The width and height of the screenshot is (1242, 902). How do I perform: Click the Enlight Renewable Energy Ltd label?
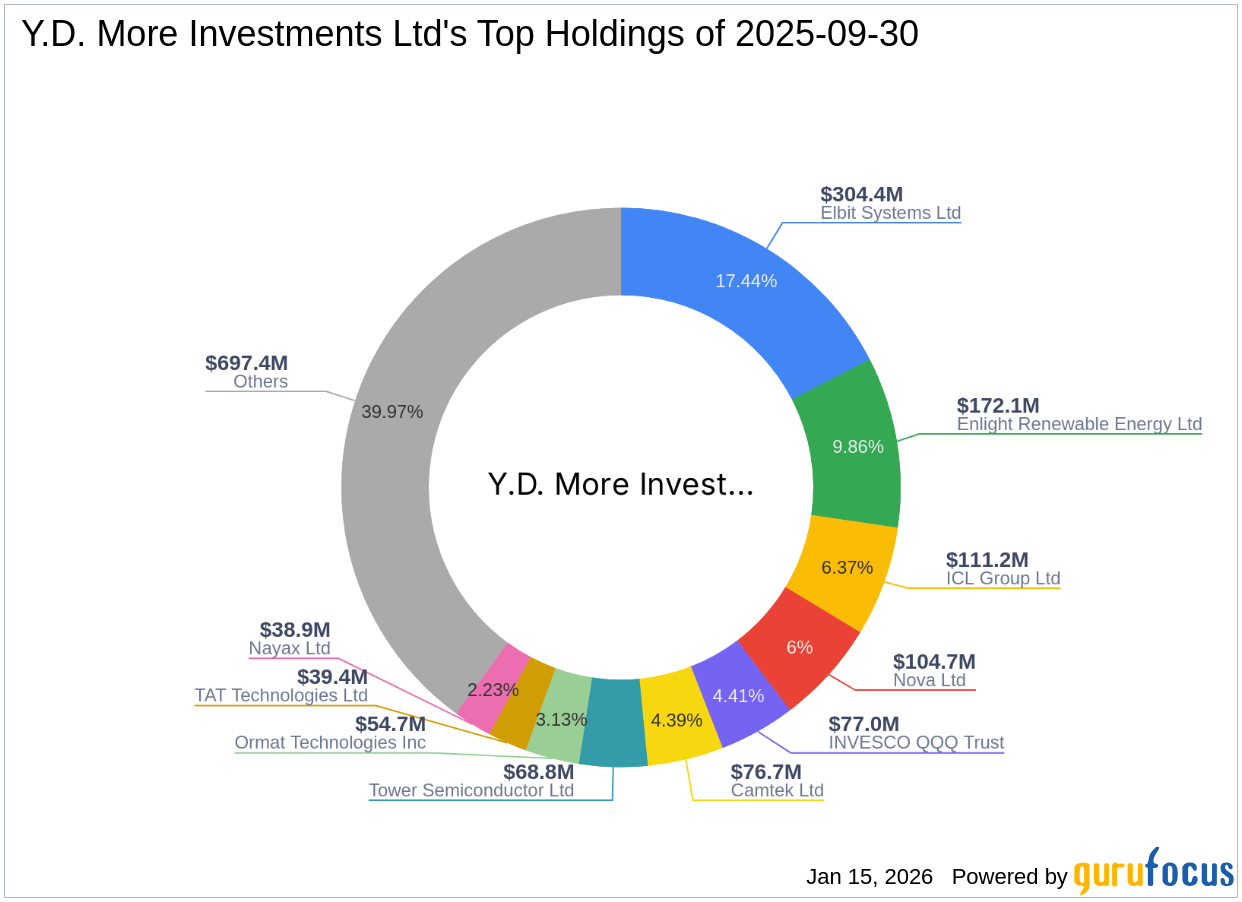[1079, 424]
